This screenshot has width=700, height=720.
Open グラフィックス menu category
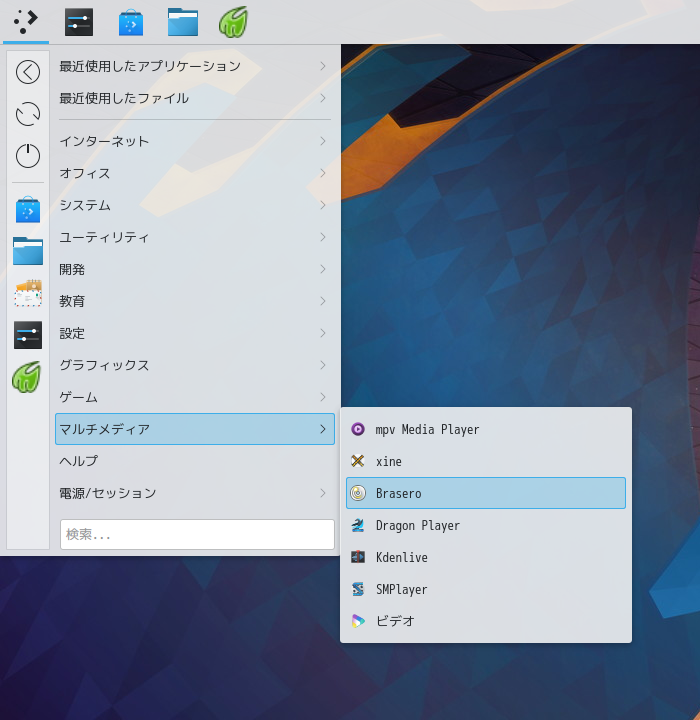[x=195, y=365]
